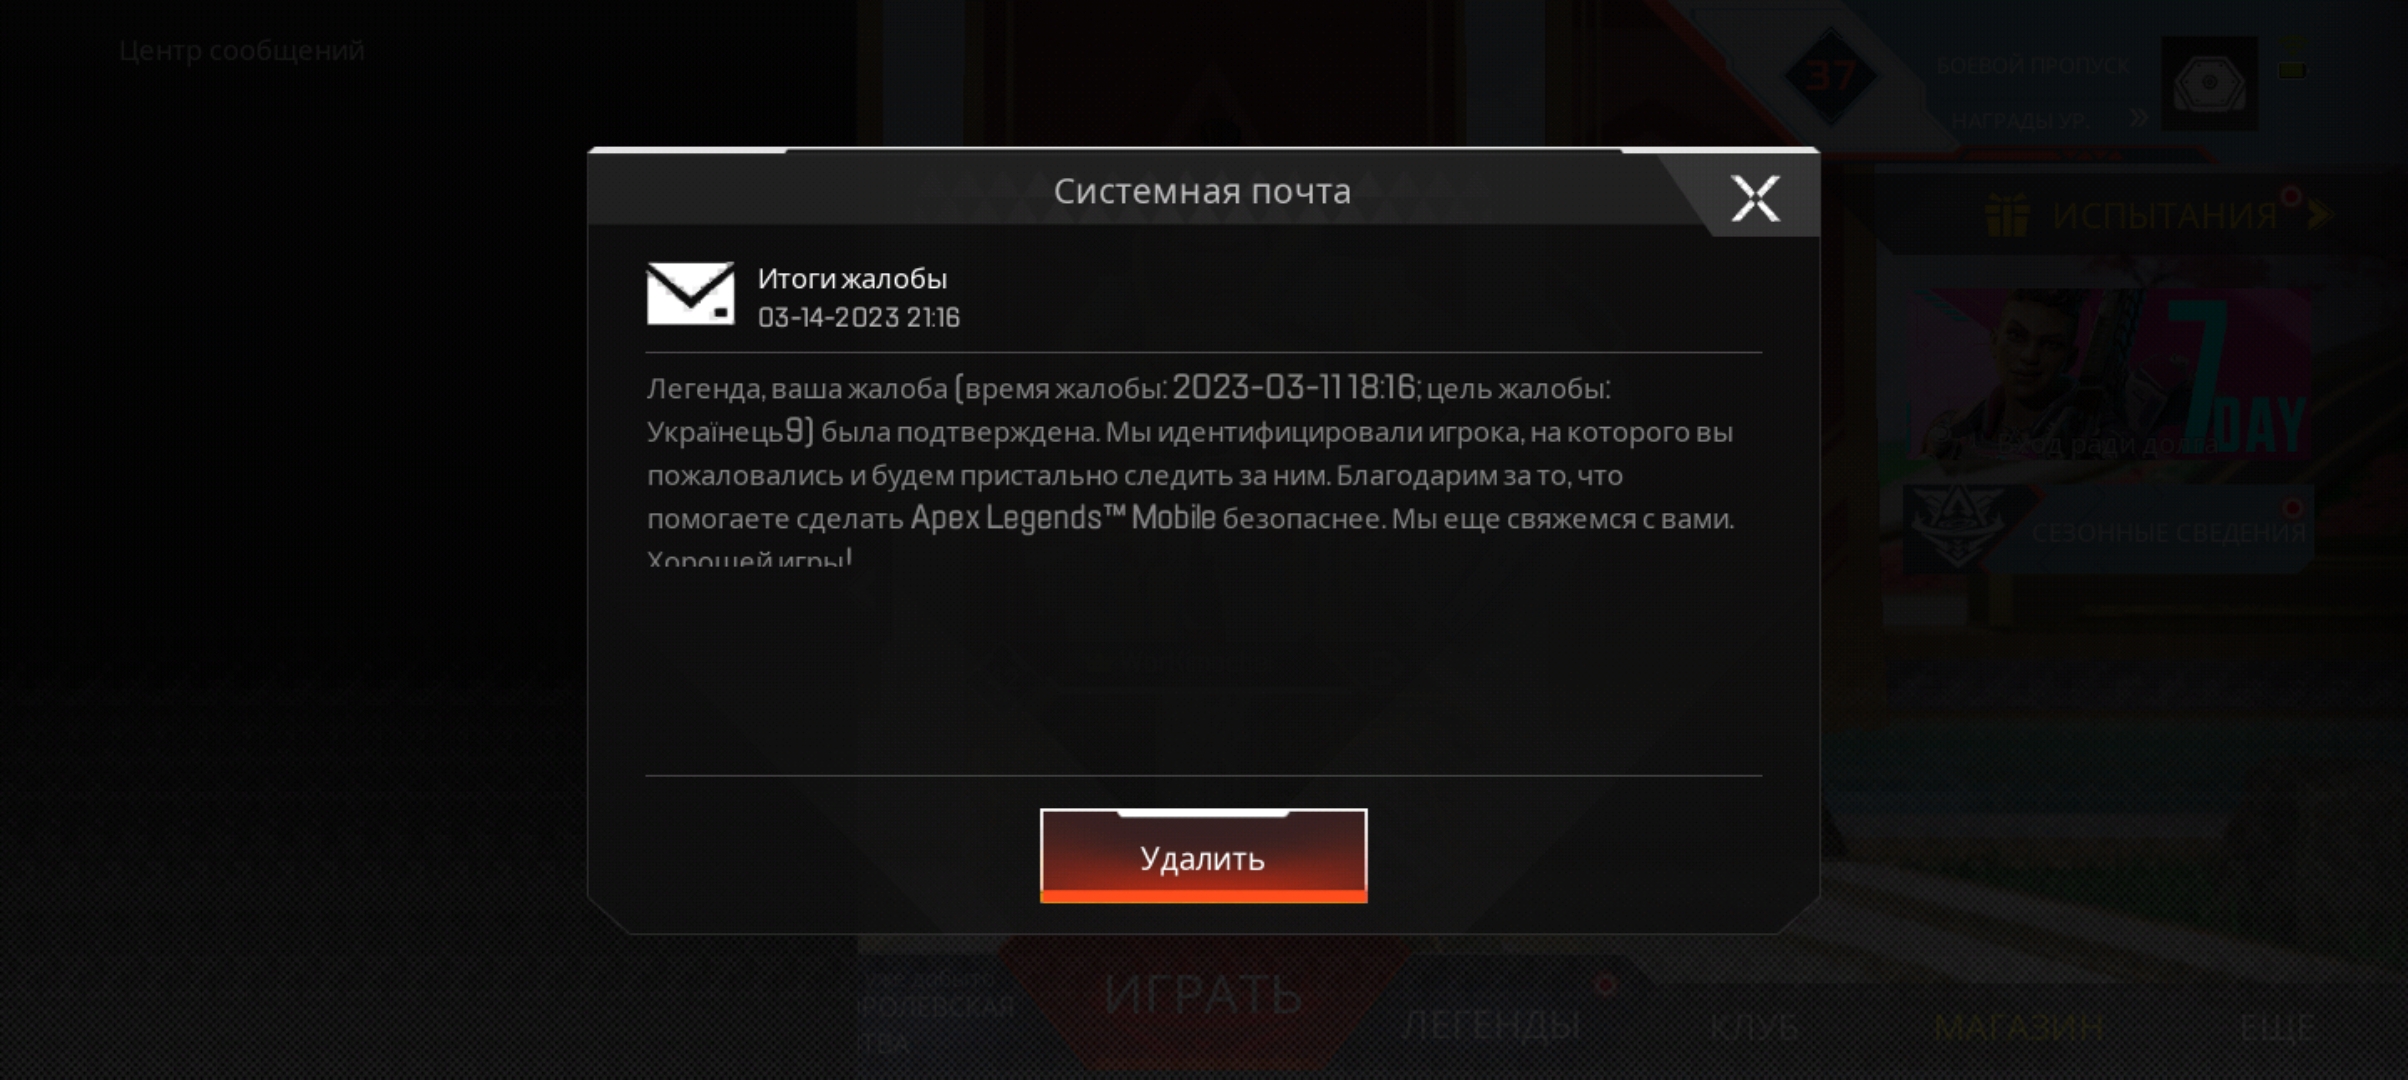This screenshot has width=2408, height=1080.
Task: Click the message body text about Українець9
Action: click(1190, 475)
